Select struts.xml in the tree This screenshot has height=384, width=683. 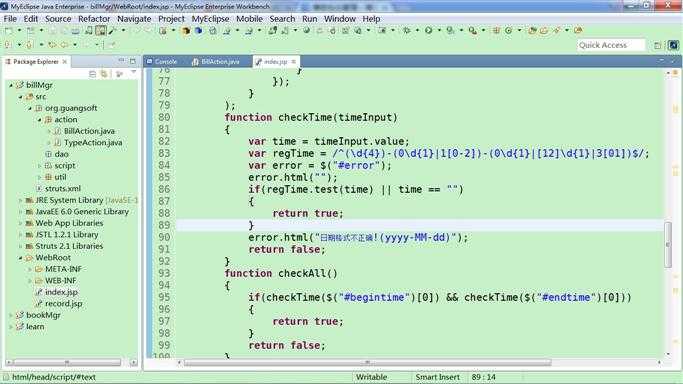click(63, 189)
